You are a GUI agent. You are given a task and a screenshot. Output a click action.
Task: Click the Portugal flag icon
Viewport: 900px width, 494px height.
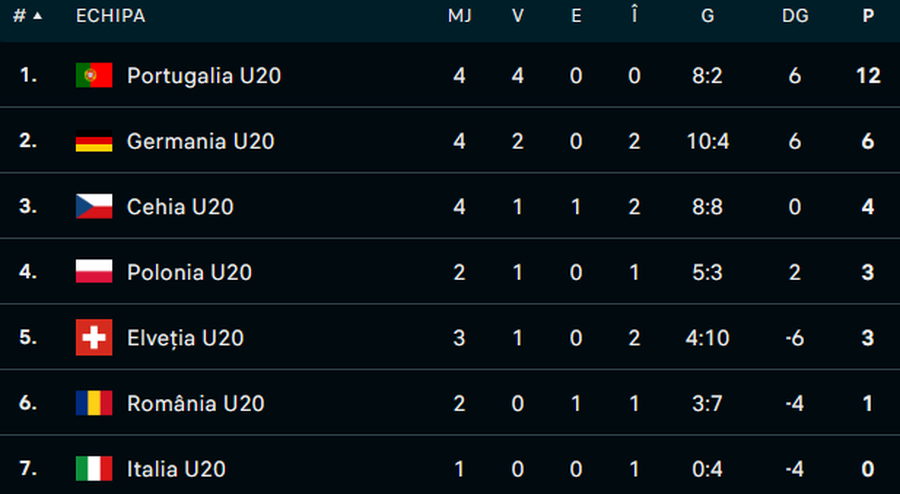click(x=94, y=75)
